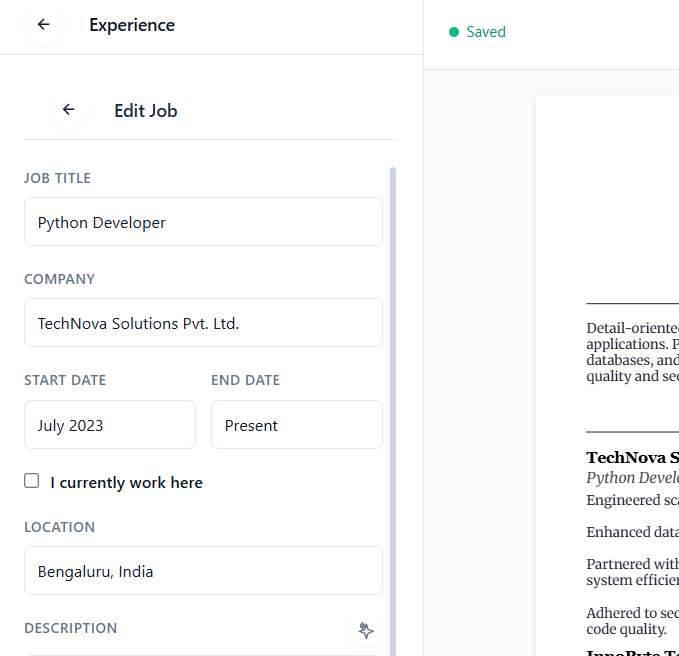Click the Company field with TechNova Solutions
Image resolution: width=679 pixels, height=656 pixels.
point(203,323)
